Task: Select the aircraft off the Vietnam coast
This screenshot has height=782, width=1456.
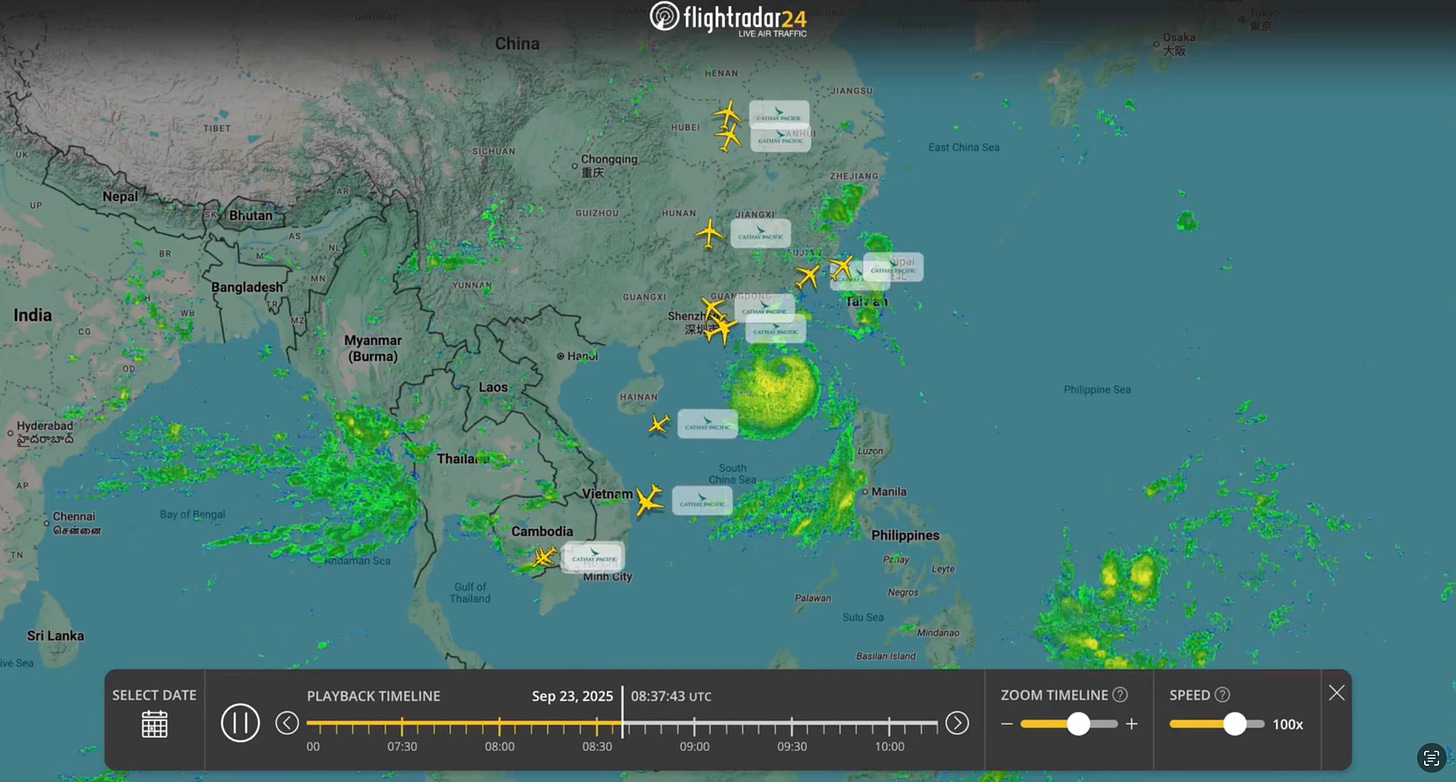Action: pos(649,500)
